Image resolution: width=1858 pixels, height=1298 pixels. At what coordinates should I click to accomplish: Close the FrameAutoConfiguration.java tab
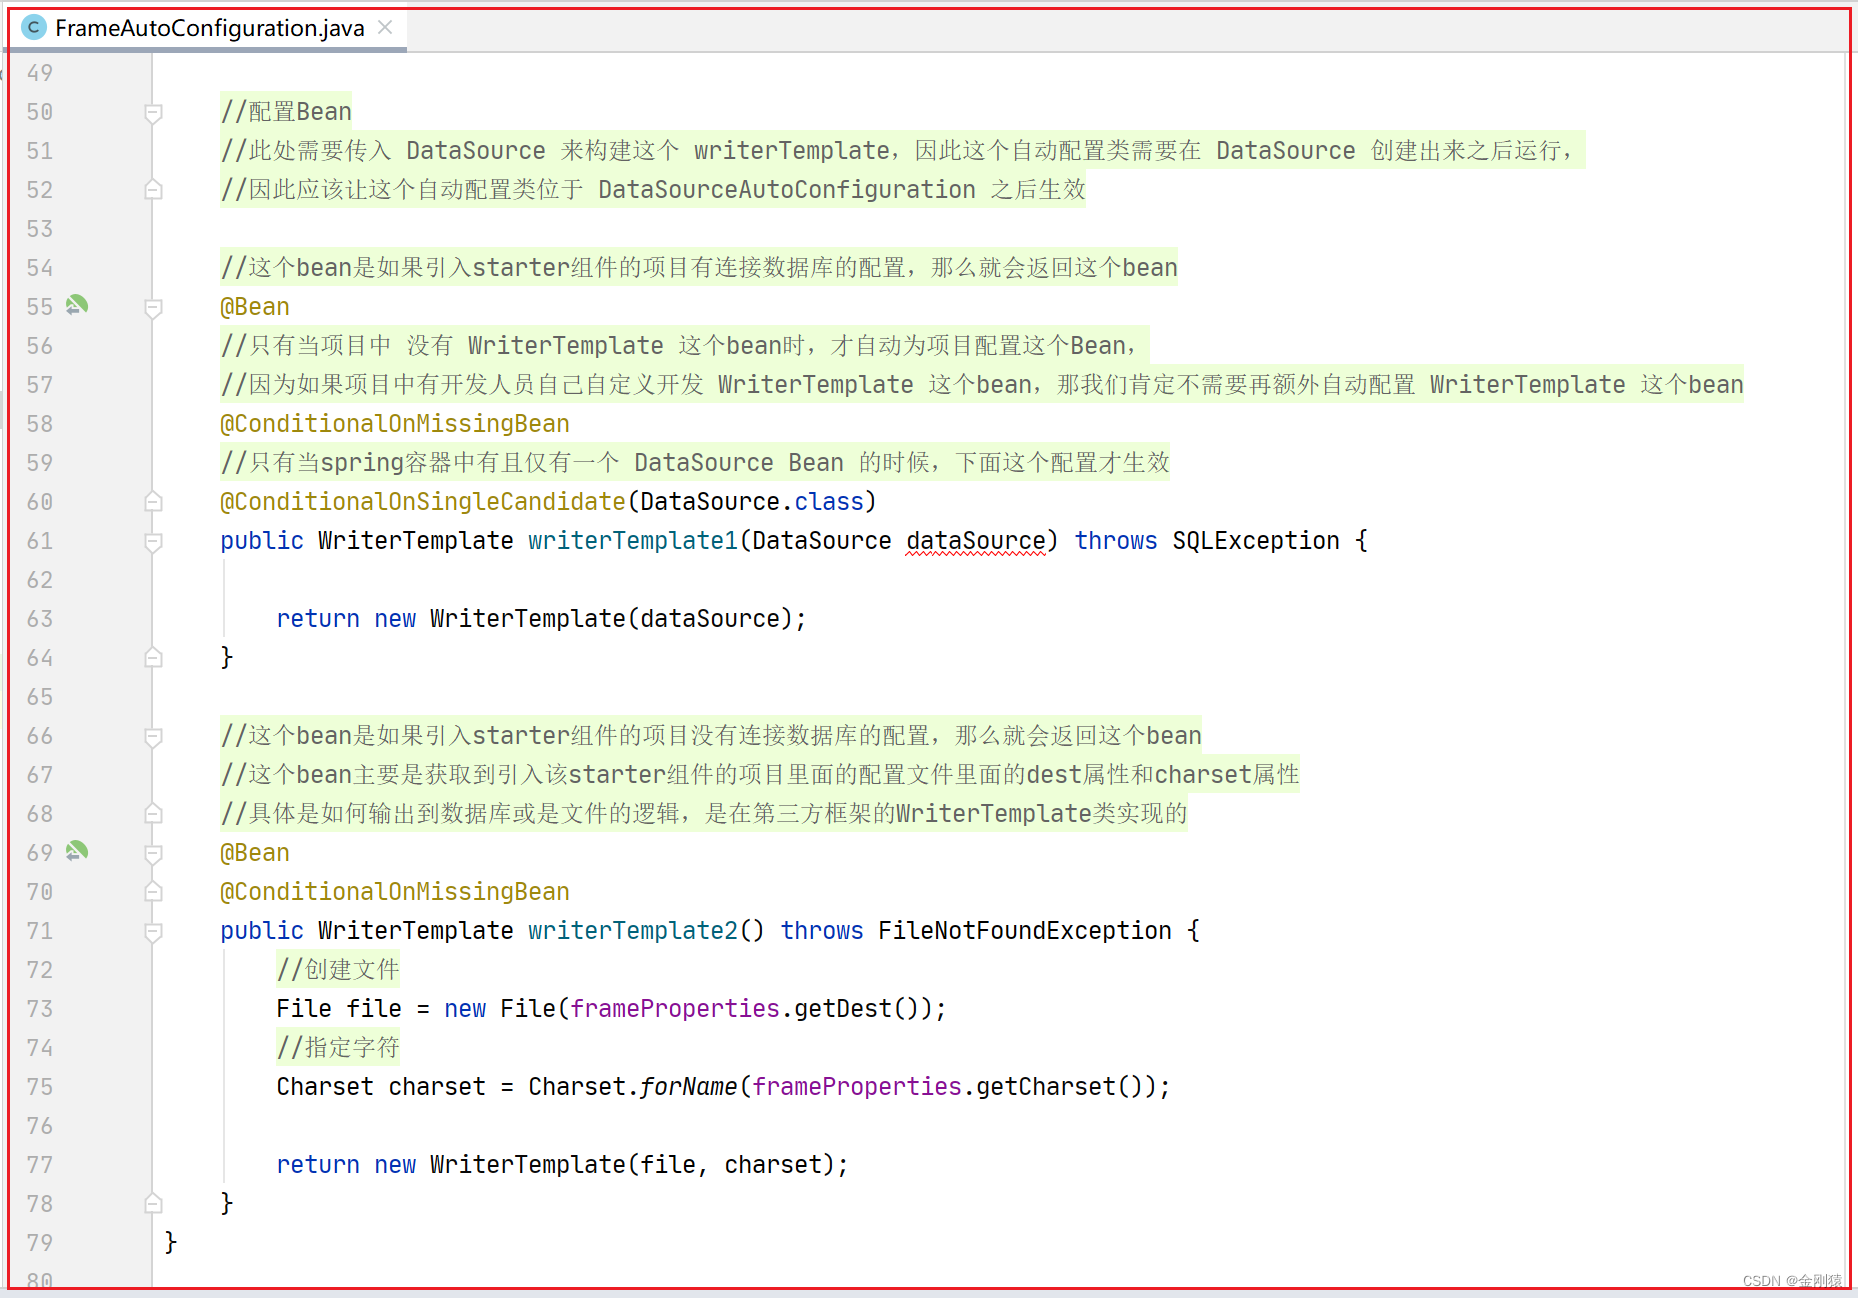pos(385,28)
